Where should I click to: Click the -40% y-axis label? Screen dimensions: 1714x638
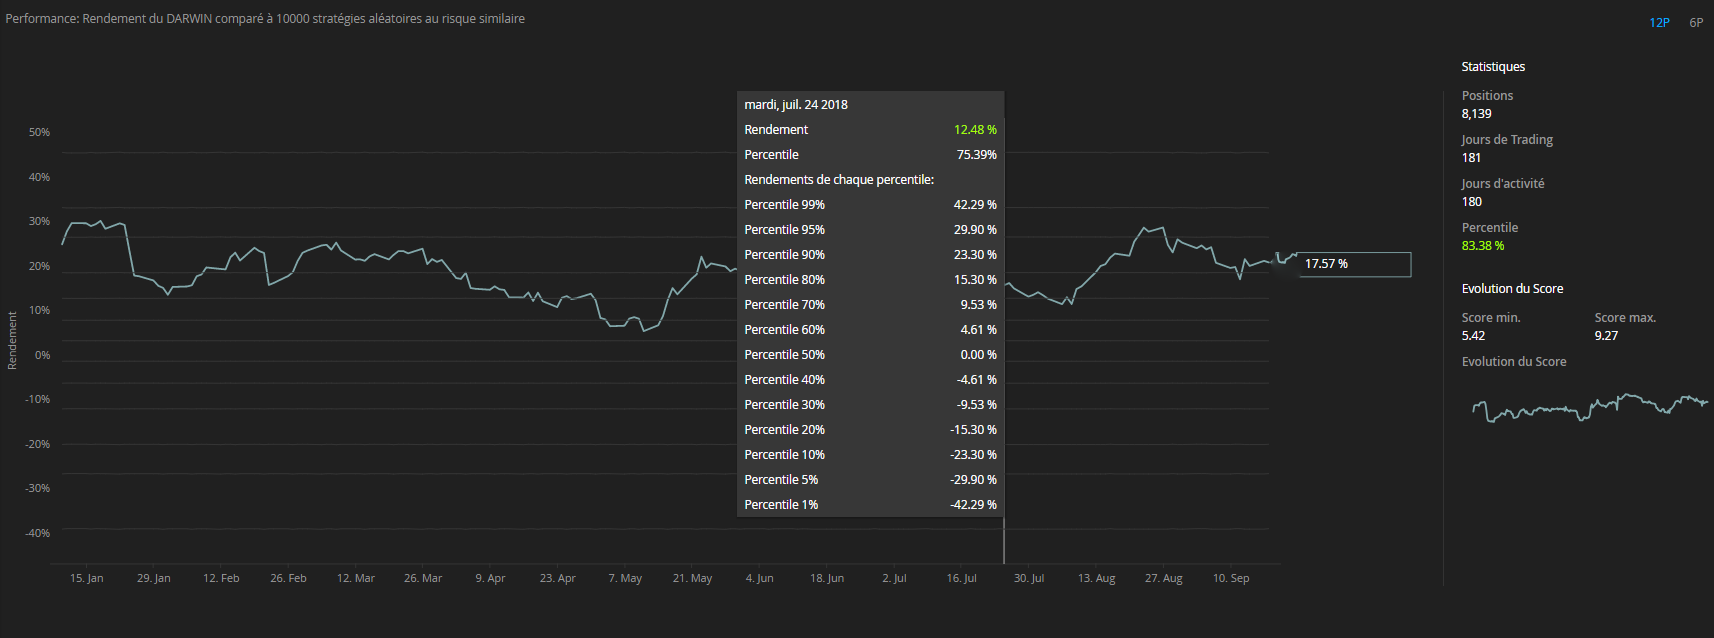coord(38,533)
